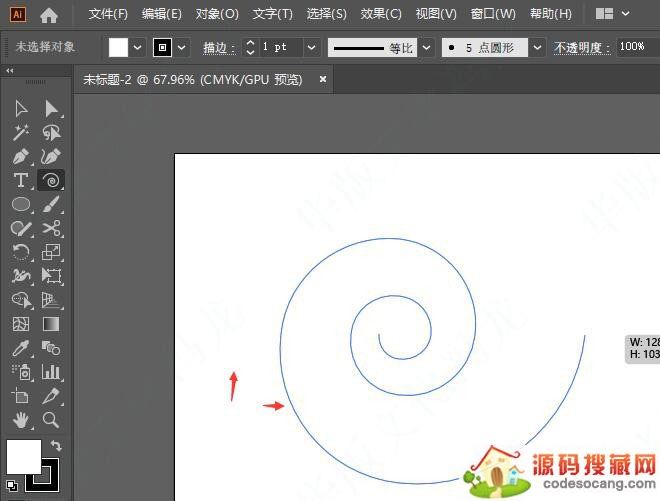Collapse the toolbar using double-arrow toggle
The height and width of the screenshot is (501, 660).
[10, 71]
